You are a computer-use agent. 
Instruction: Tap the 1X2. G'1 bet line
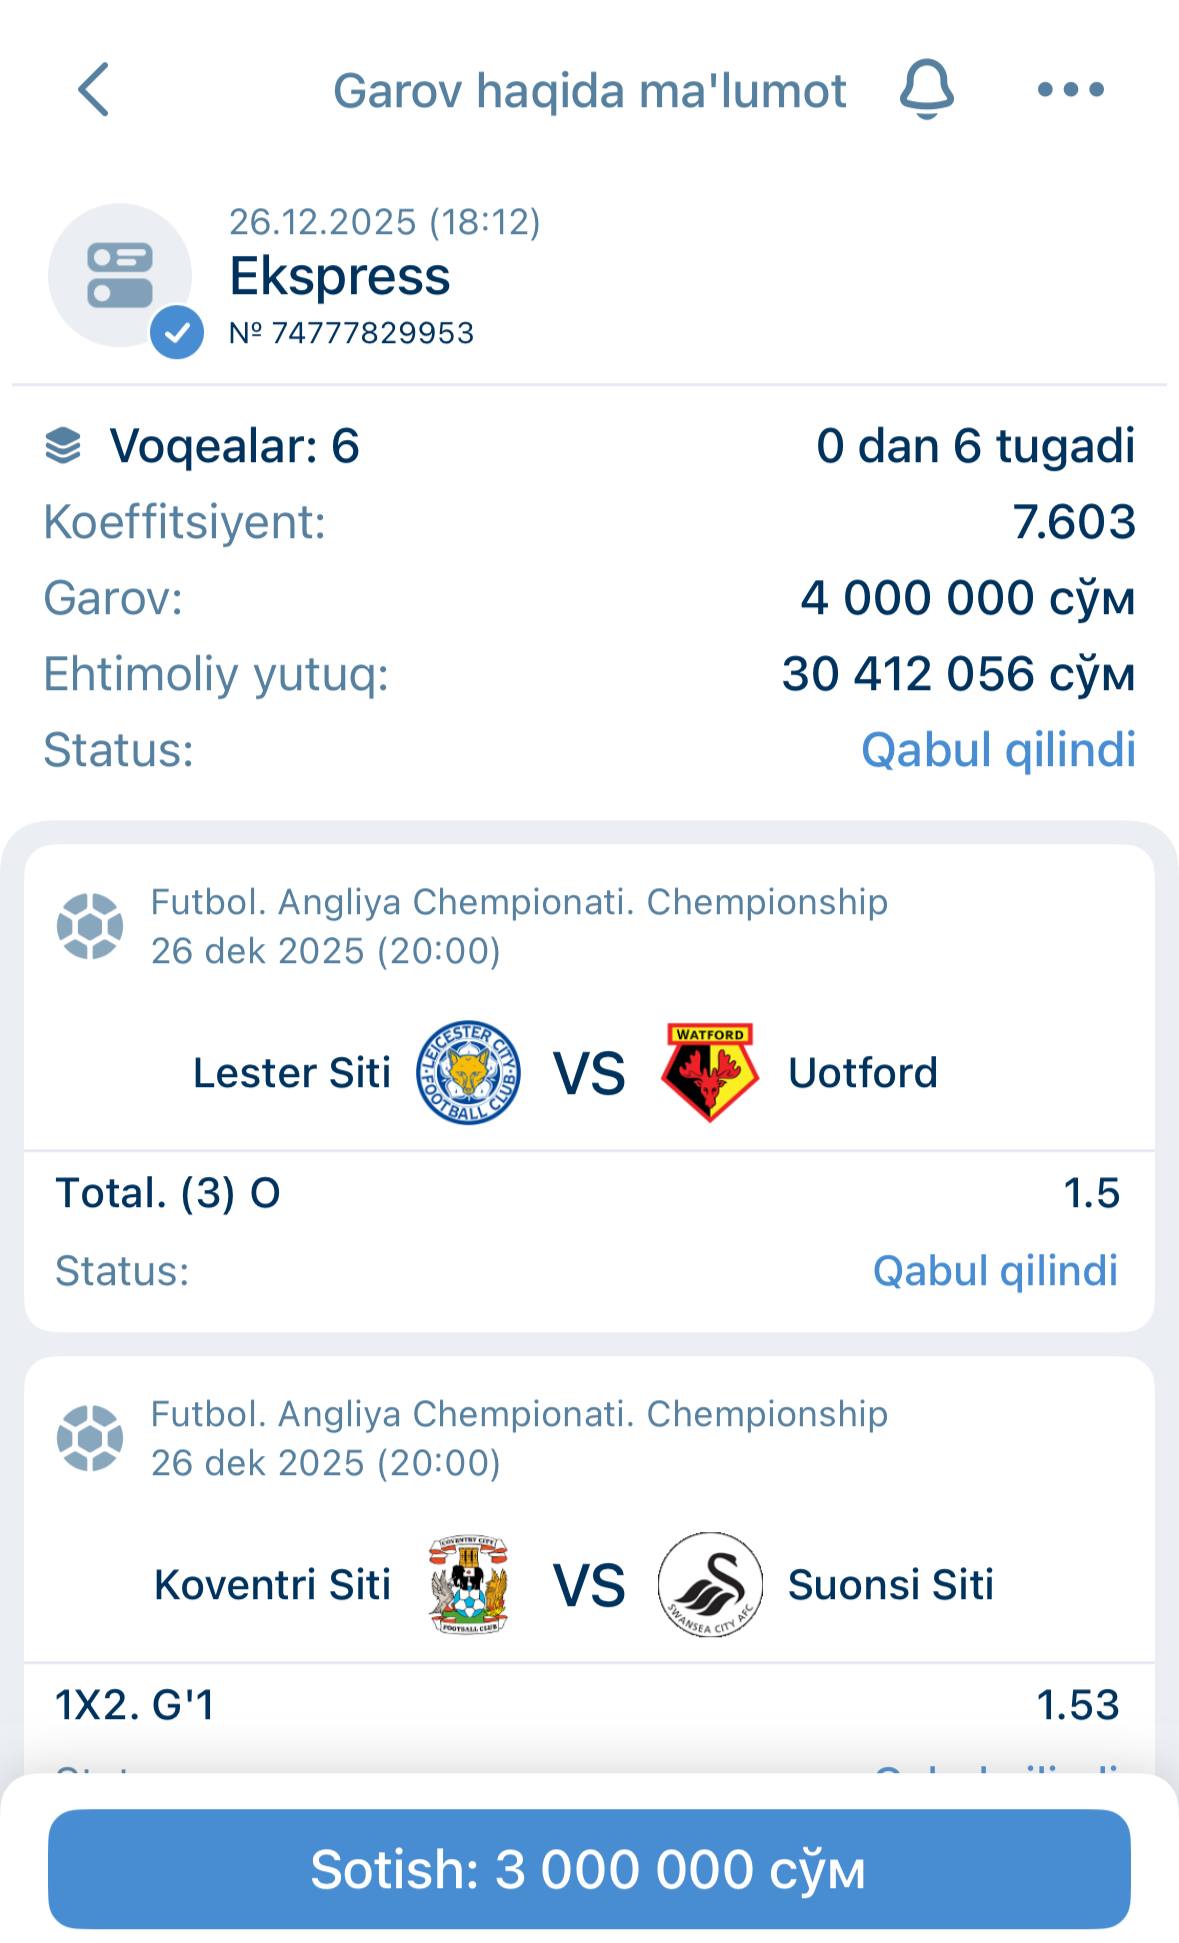[135, 1705]
